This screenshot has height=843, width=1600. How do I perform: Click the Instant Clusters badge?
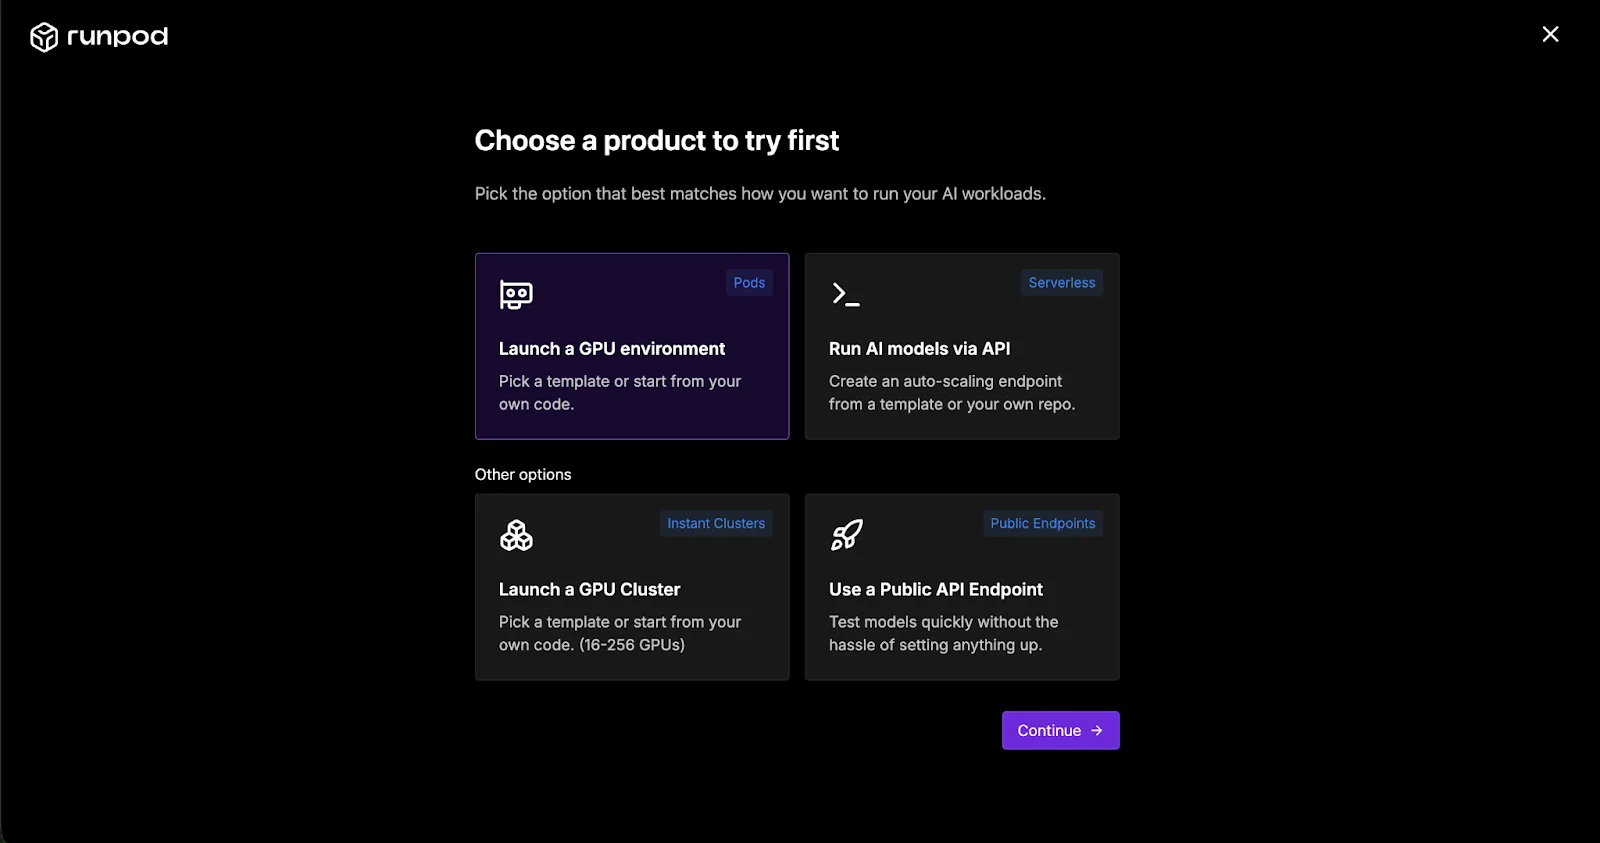[x=716, y=524]
